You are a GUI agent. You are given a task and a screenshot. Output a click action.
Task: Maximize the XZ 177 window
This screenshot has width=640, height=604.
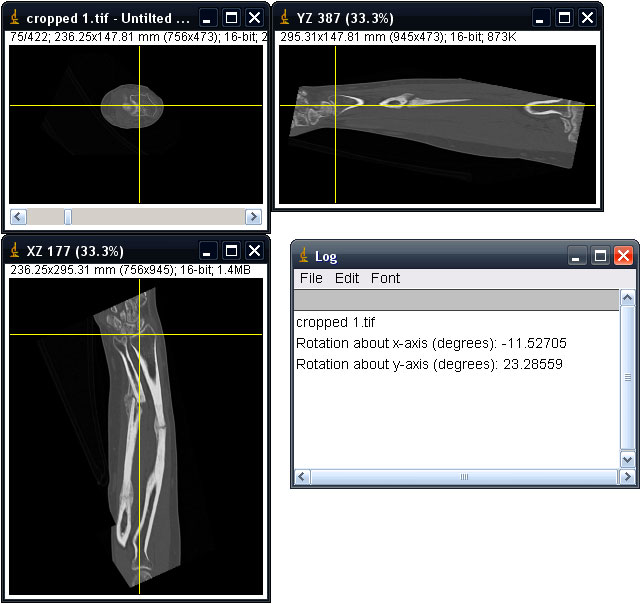coord(231,251)
